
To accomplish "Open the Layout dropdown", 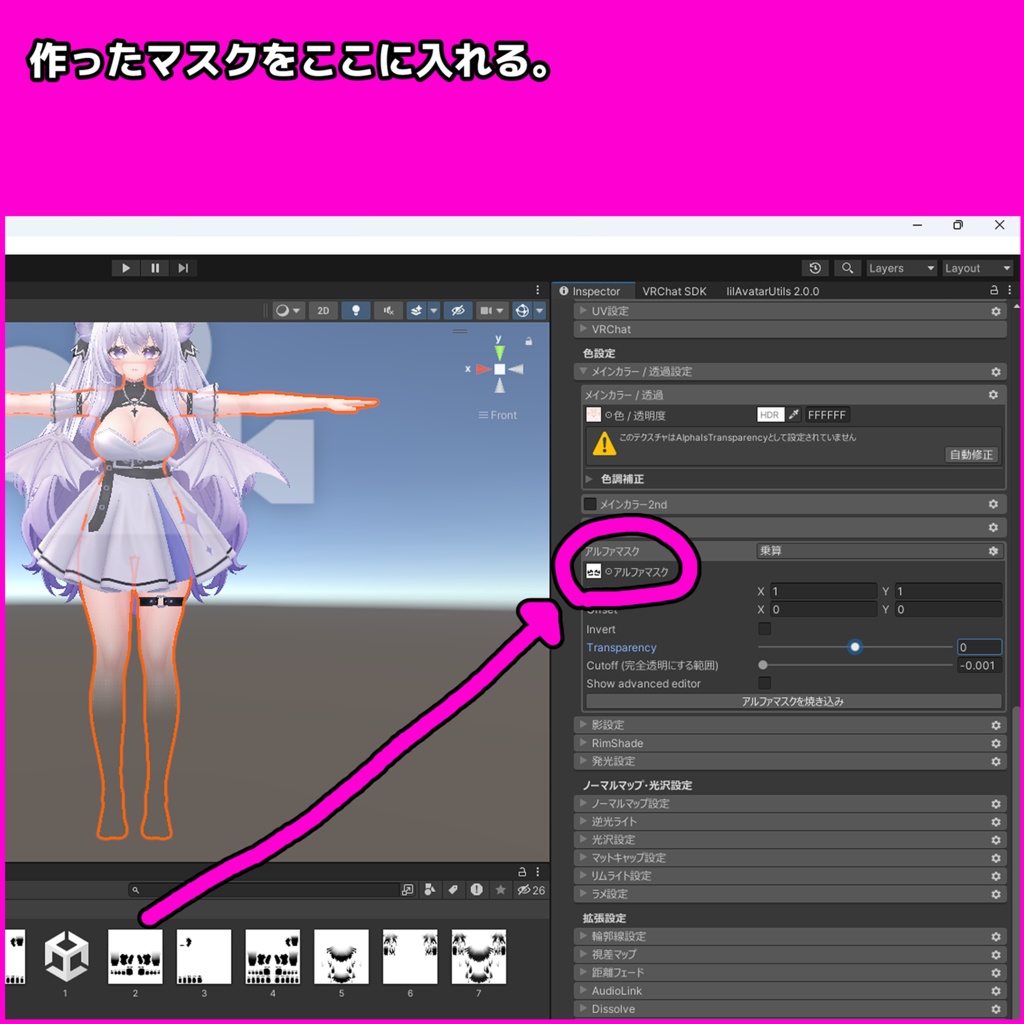I will (977, 268).
